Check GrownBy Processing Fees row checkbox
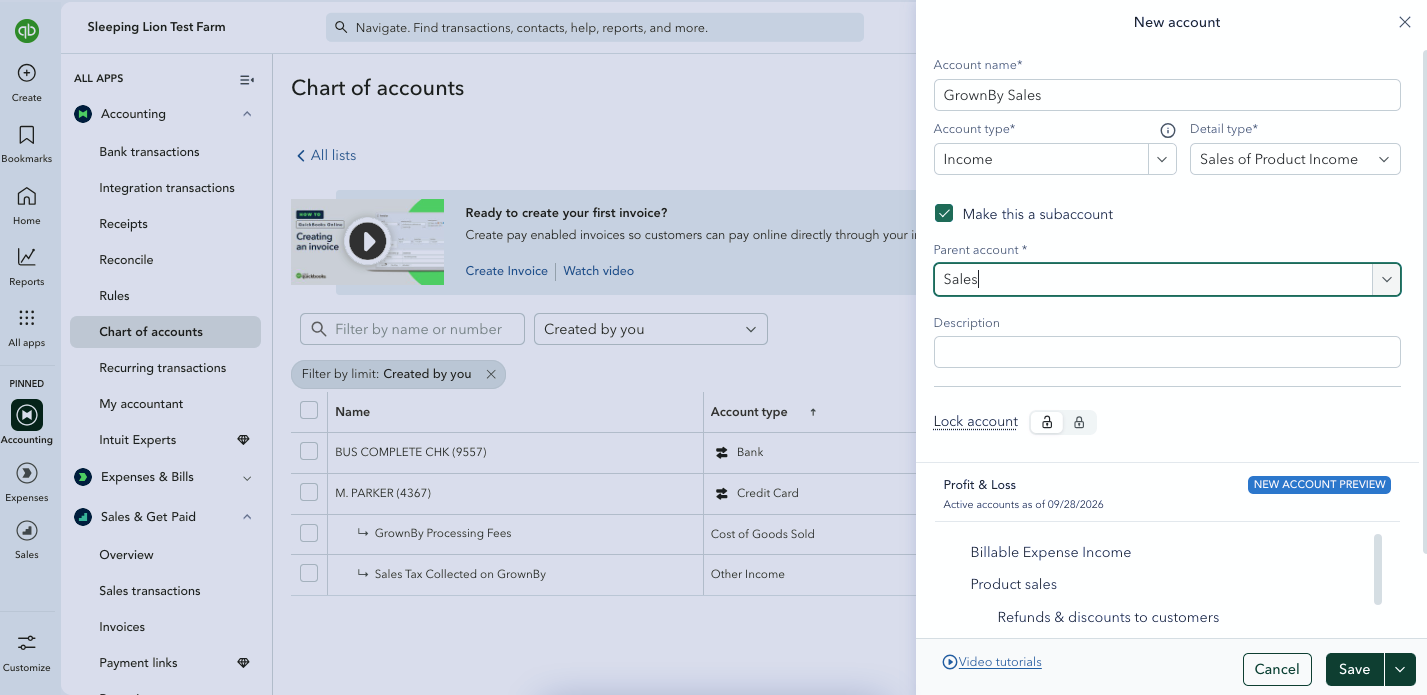This screenshot has width=1427, height=695. pos(309,533)
